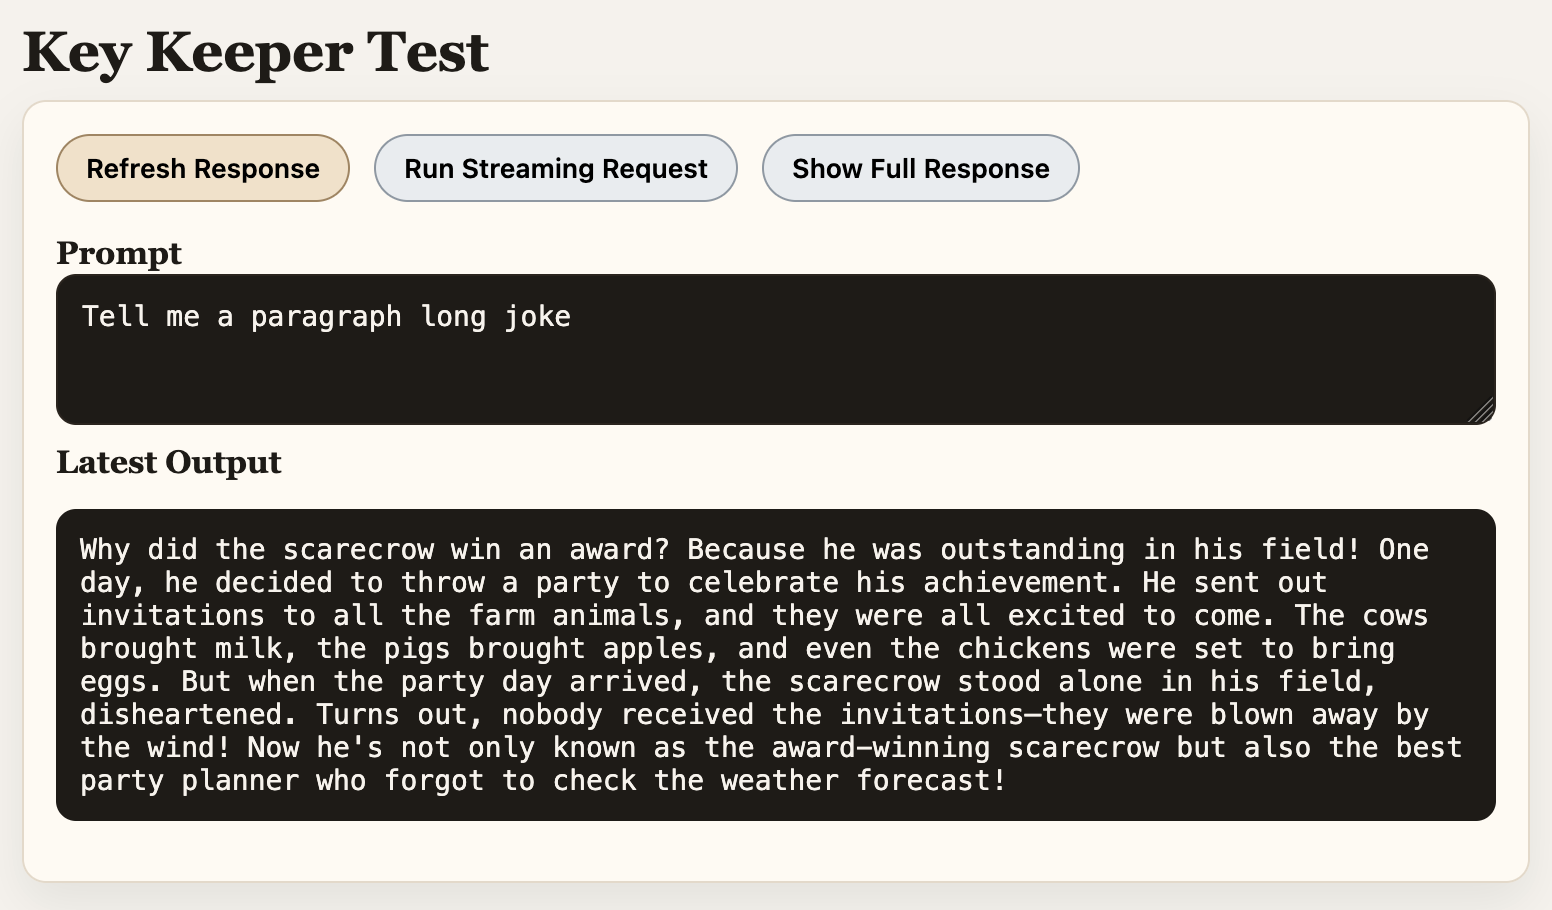Click the Latest Output display box
This screenshot has height=910, width=1552.
coord(775,663)
